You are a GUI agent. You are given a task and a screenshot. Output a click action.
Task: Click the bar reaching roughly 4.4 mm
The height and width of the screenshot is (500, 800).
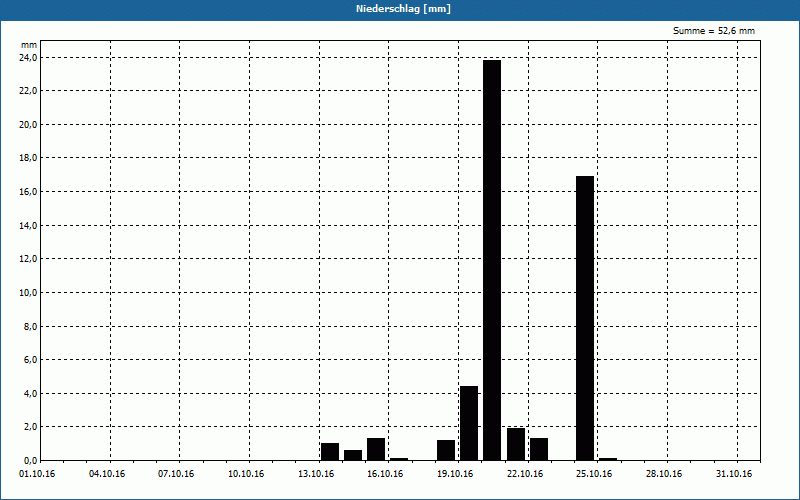469,423
